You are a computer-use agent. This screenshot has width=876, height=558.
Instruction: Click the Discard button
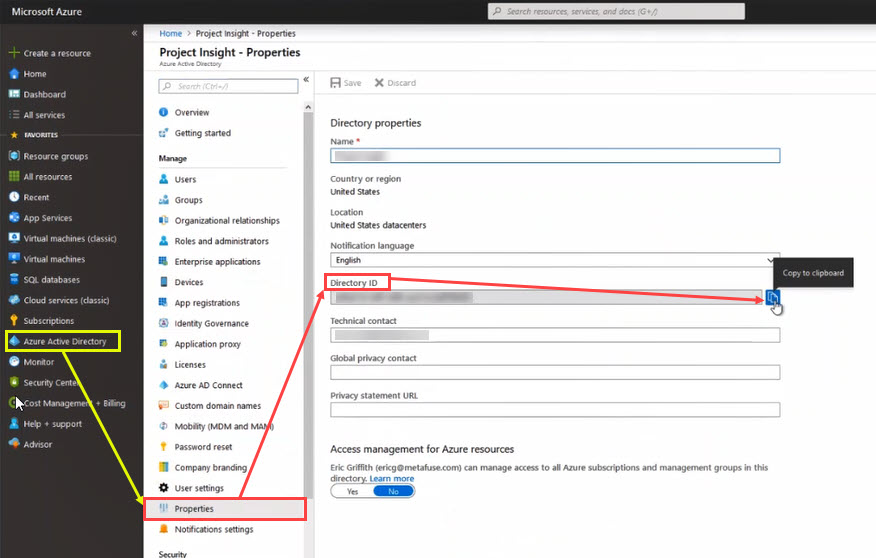[395, 83]
